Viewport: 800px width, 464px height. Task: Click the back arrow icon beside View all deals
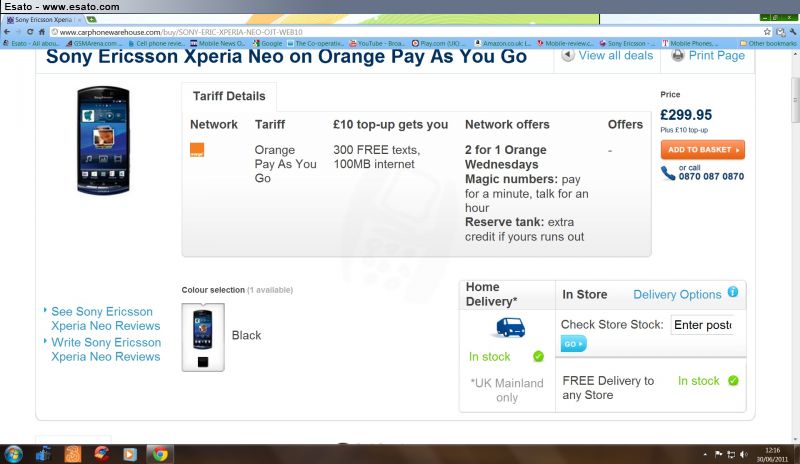568,55
